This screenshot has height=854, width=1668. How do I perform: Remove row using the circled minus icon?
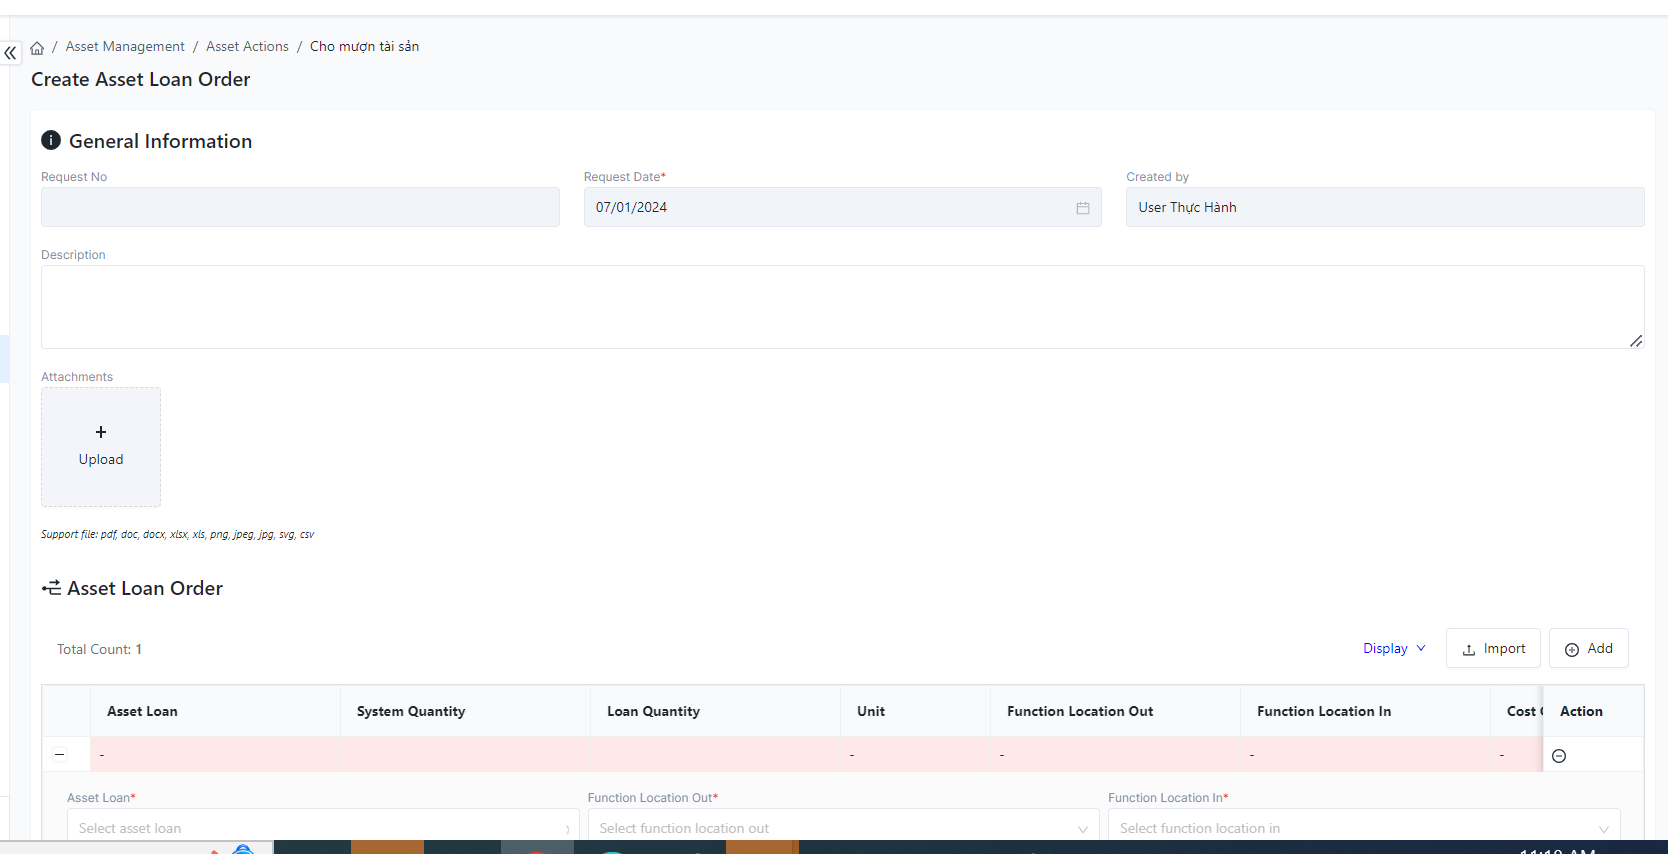tap(1558, 756)
